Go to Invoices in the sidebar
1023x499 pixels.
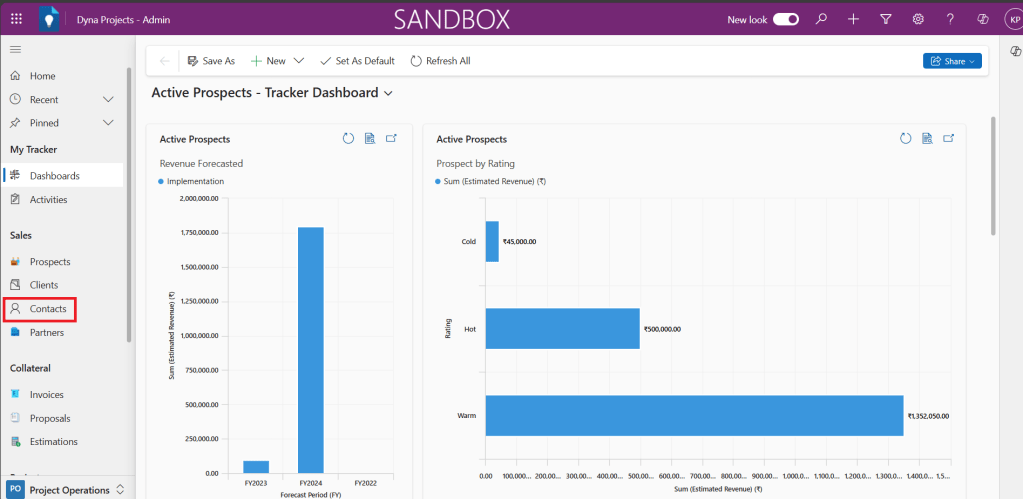(46, 395)
